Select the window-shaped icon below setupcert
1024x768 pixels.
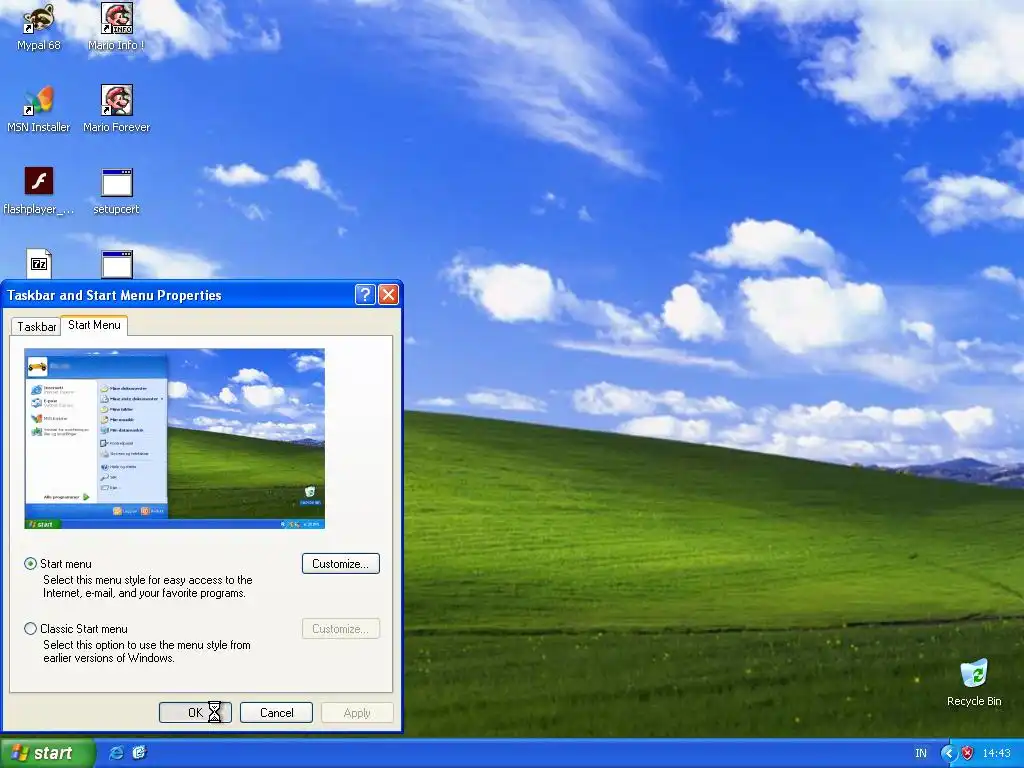click(x=117, y=264)
